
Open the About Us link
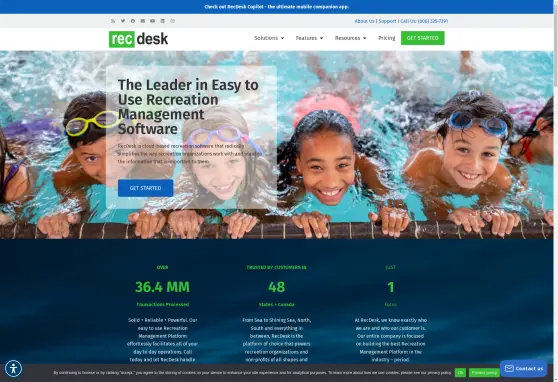pyautogui.click(x=364, y=21)
